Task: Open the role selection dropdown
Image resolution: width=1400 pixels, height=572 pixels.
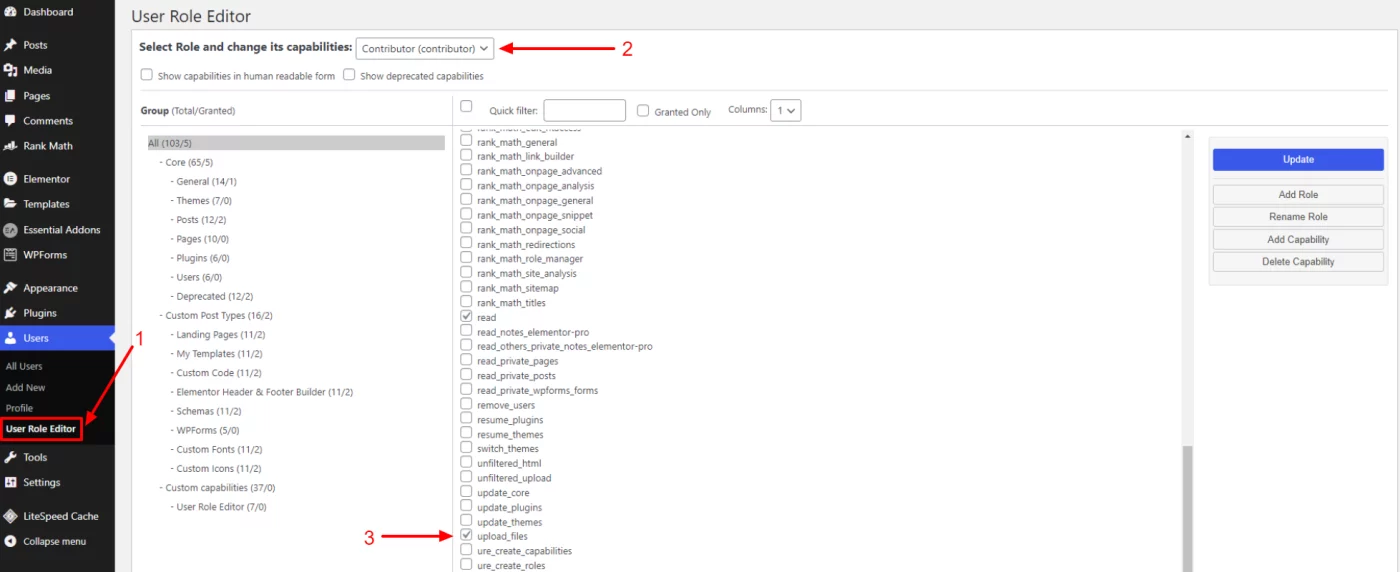Action: pyautogui.click(x=425, y=48)
